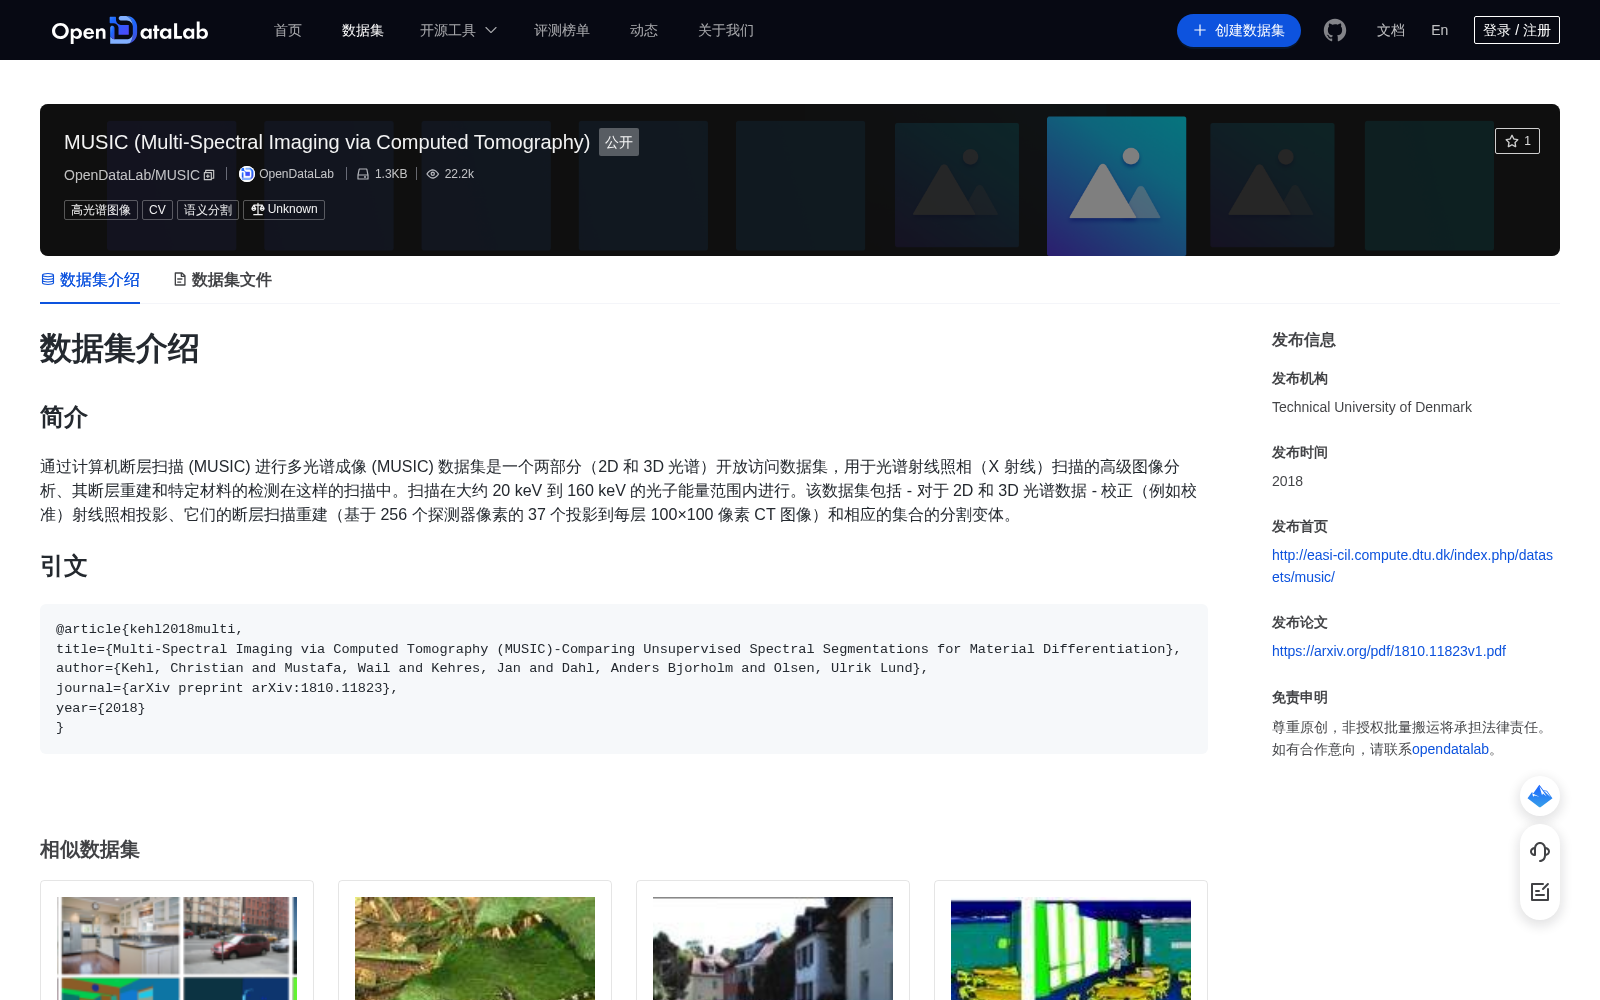Switch to the 数据集介绍 tab
This screenshot has height=1000, width=1600.
(90, 280)
